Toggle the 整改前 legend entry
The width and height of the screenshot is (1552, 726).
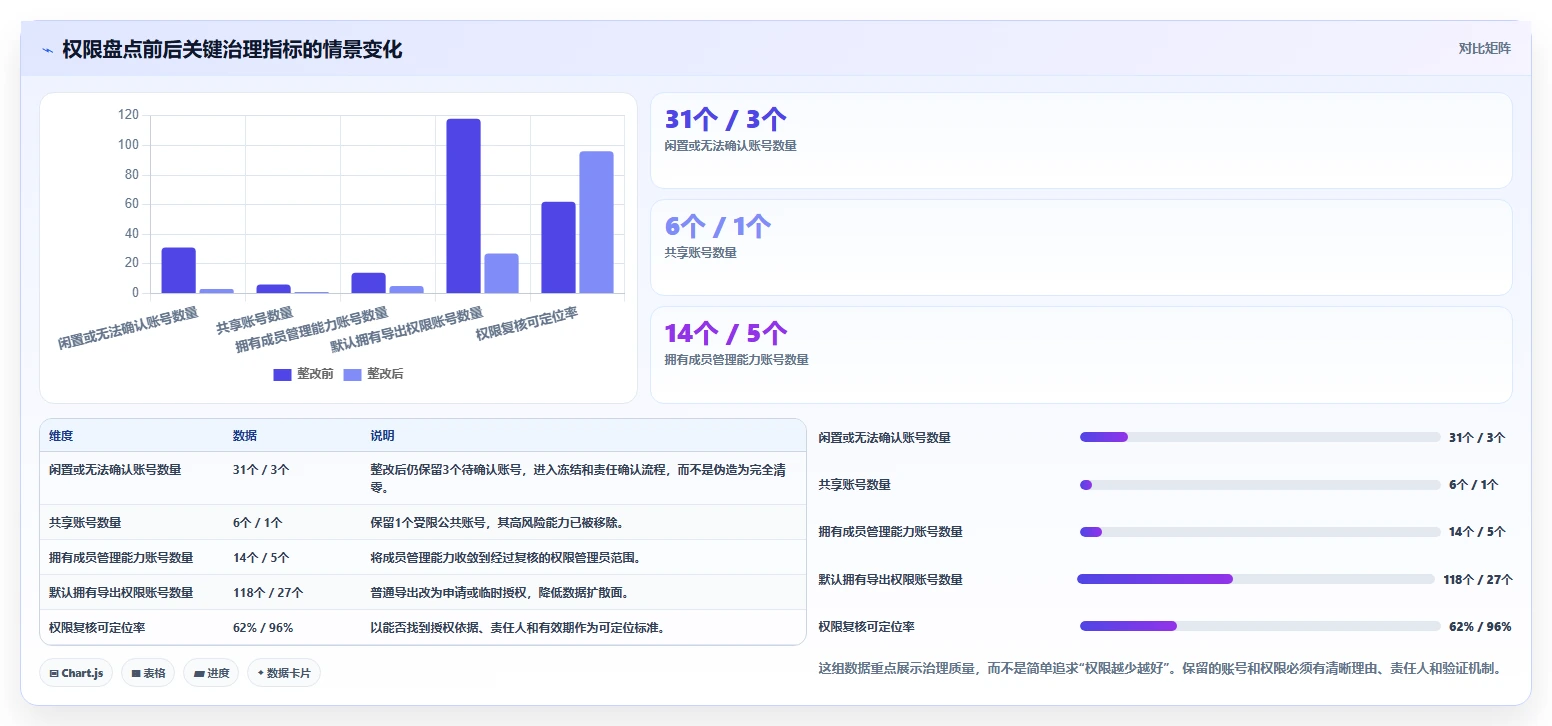click(x=303, y=374)
